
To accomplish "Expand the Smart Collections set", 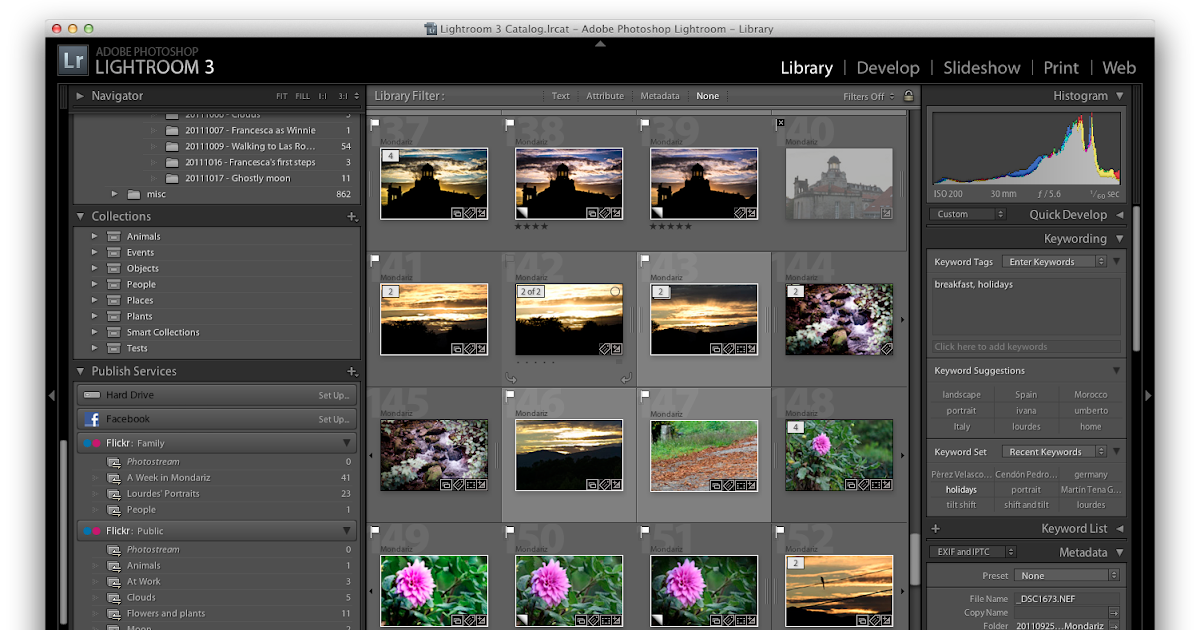I will point(94,332).
